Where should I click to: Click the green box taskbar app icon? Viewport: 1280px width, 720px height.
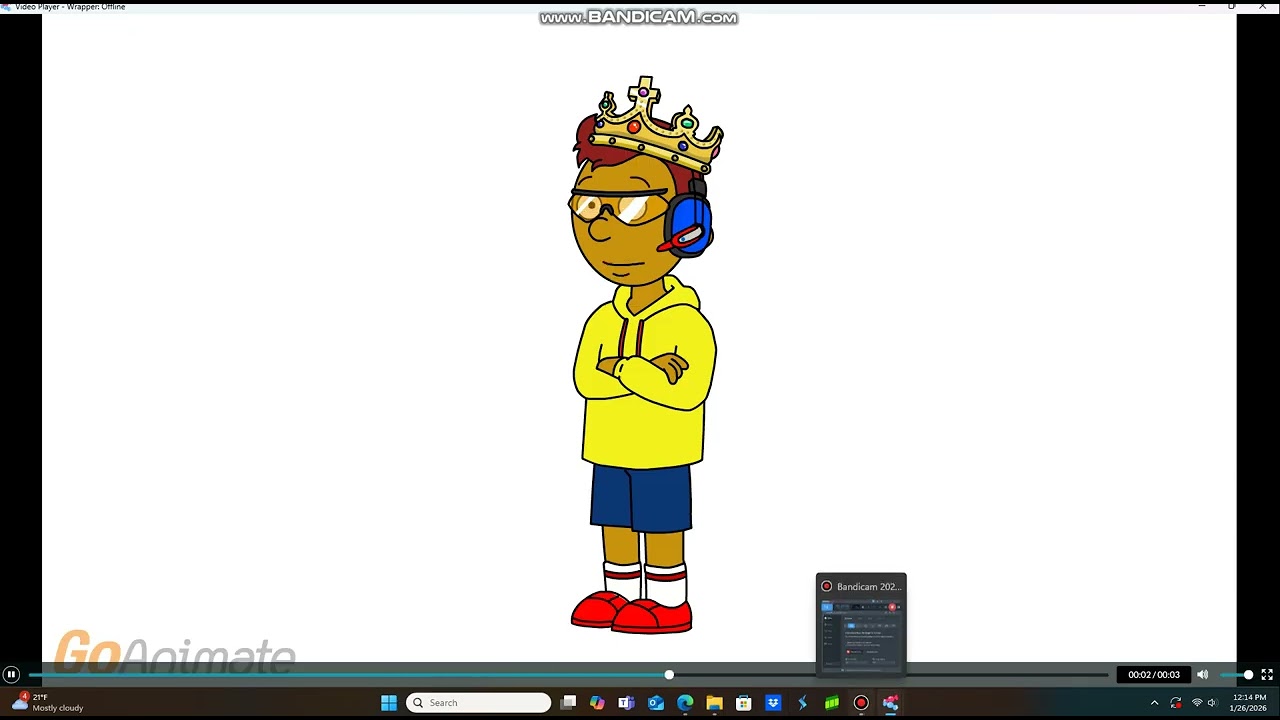831,703
